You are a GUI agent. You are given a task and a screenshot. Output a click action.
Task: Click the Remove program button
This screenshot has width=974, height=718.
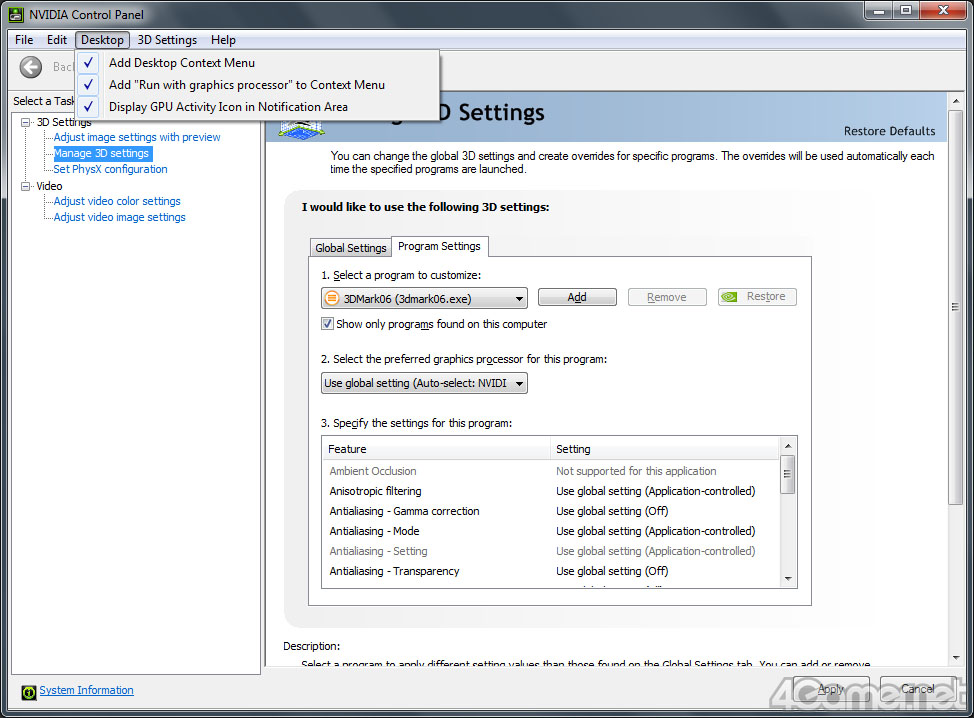click(667, 297)
